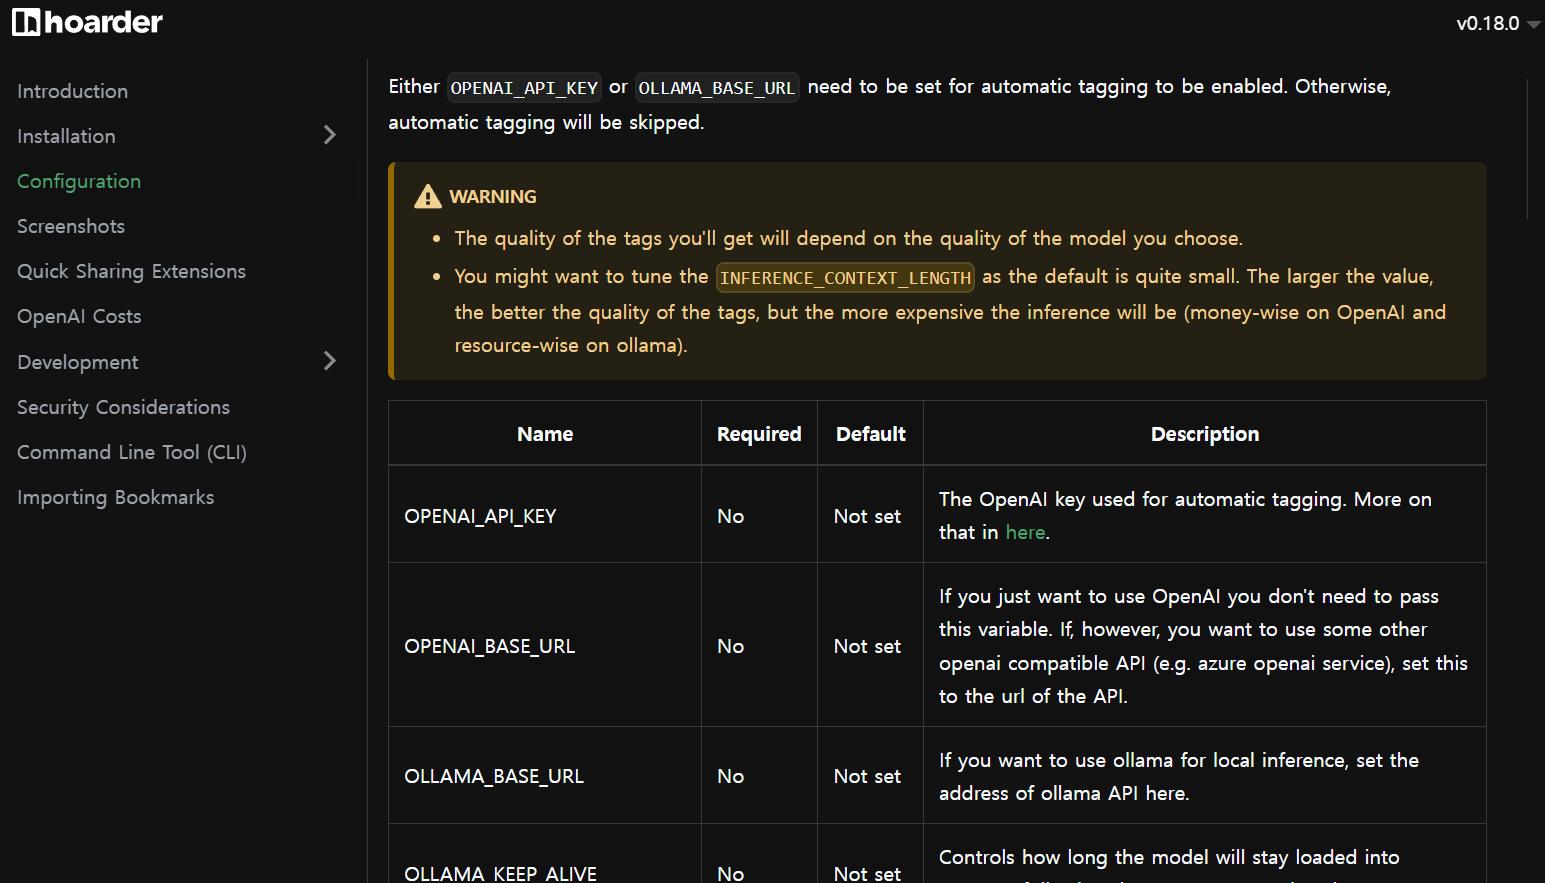Open the v0.18.0 version dropdown
Viewport: 1545px width, 883px height.
1497,23
